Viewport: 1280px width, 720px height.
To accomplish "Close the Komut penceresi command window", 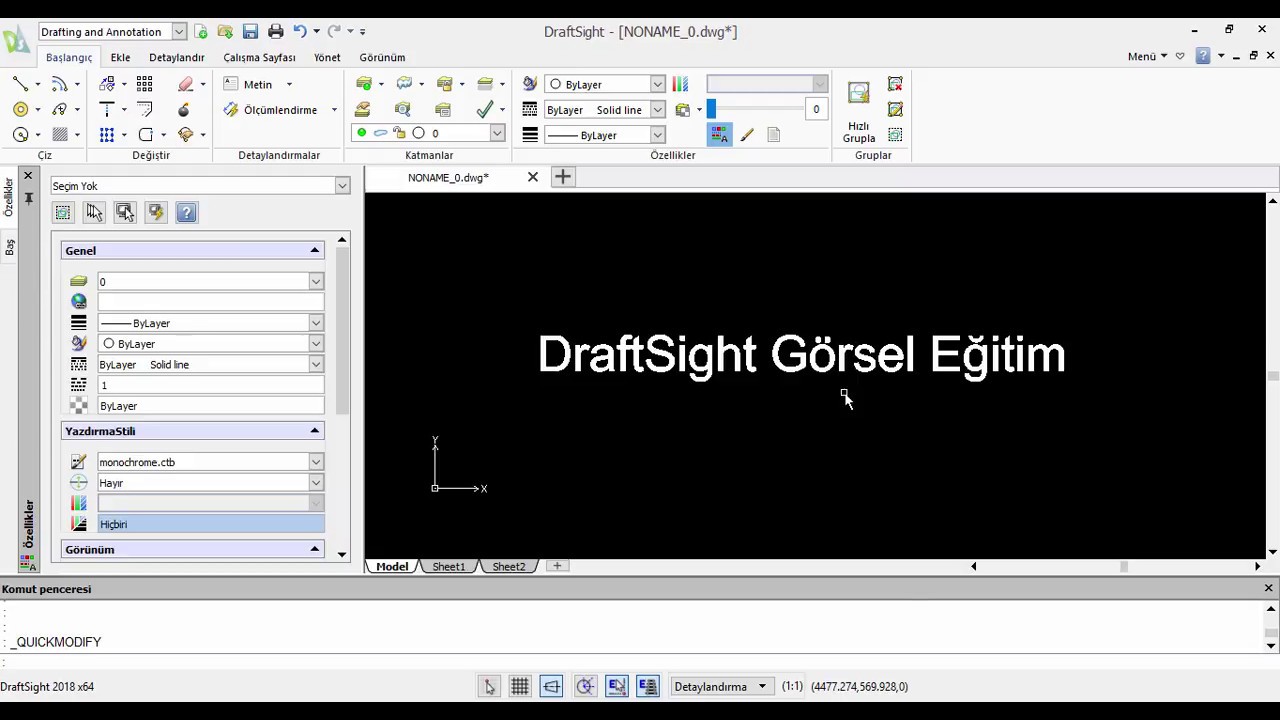I will pyautogui.click(x=1268, y=588).
